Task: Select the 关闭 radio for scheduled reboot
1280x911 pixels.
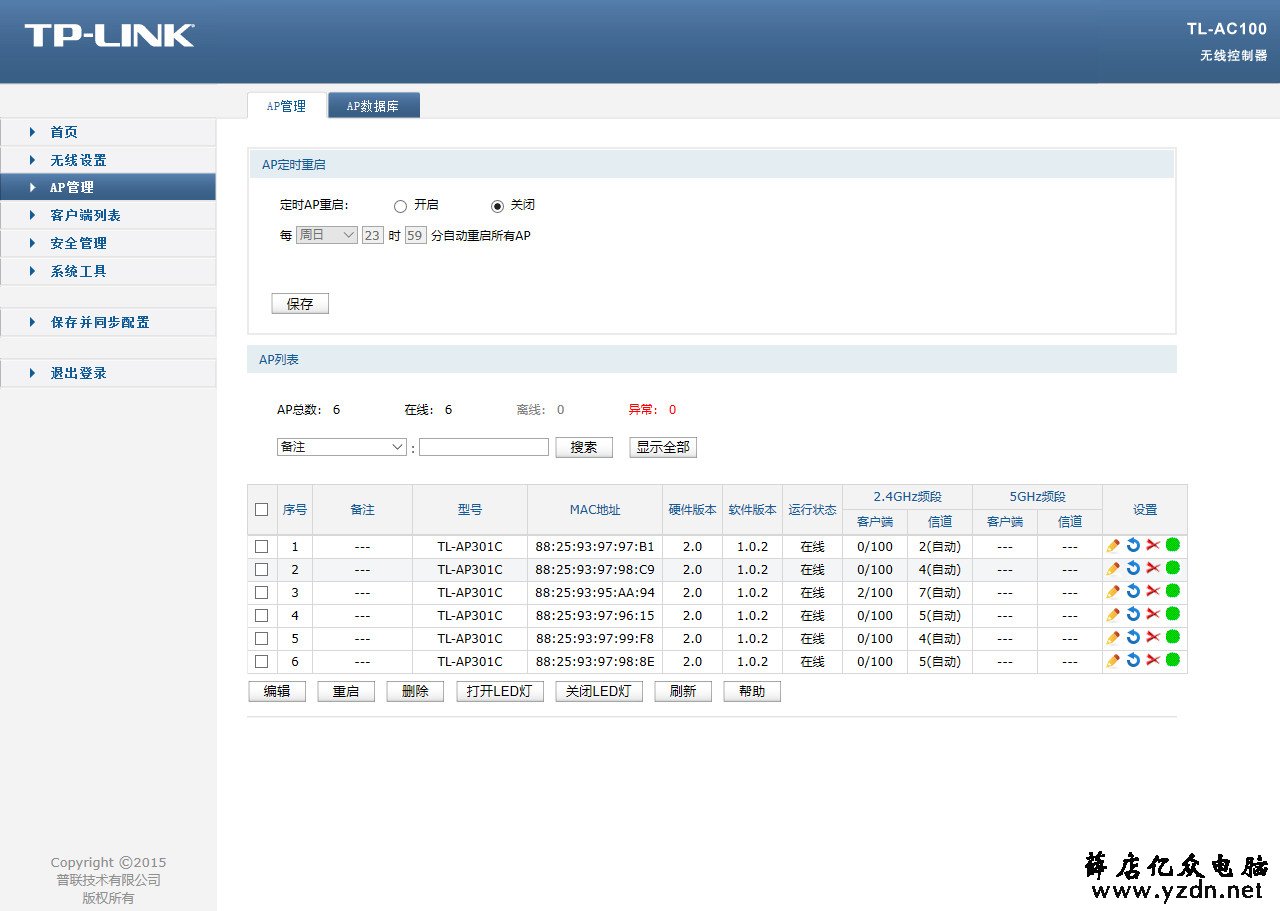Action: point(497,206)
